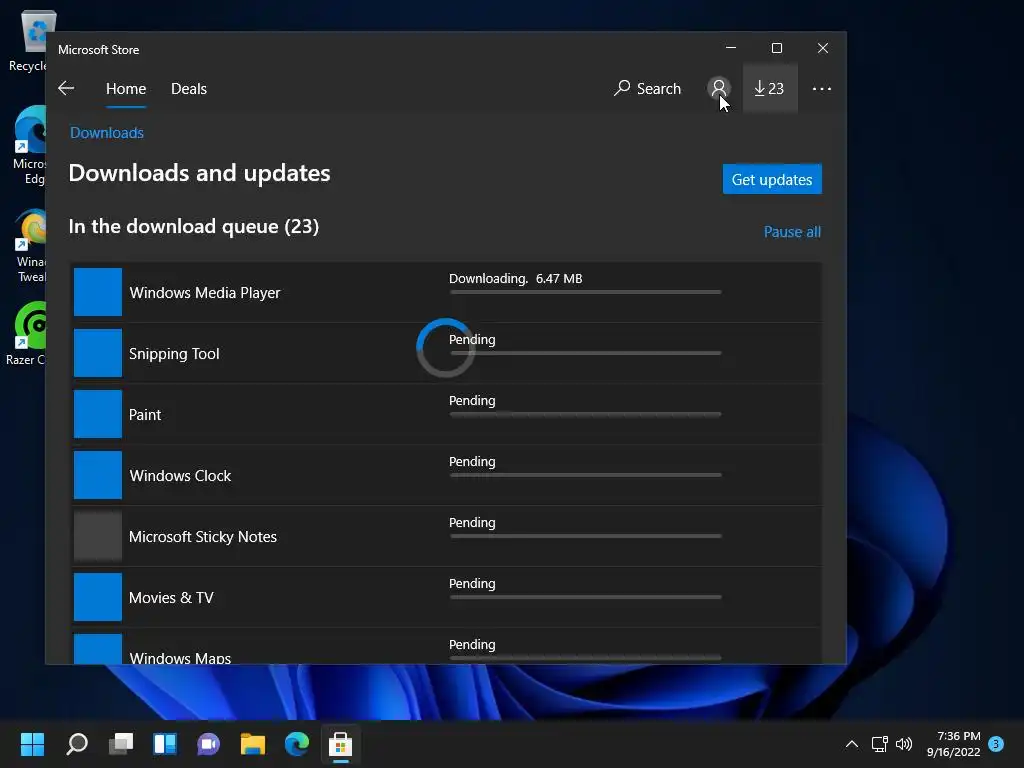Viewport: 1024px width, 768px height.
Task: Select the Microsoft Sticky Notes row name
Action: click(x=202, y=537)
